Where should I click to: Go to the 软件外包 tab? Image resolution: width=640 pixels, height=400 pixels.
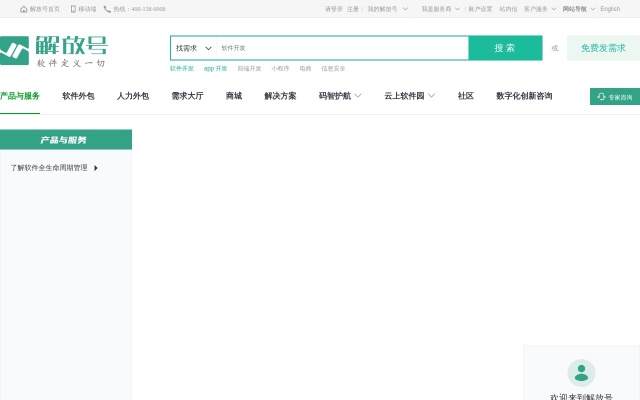pos(78,96)
